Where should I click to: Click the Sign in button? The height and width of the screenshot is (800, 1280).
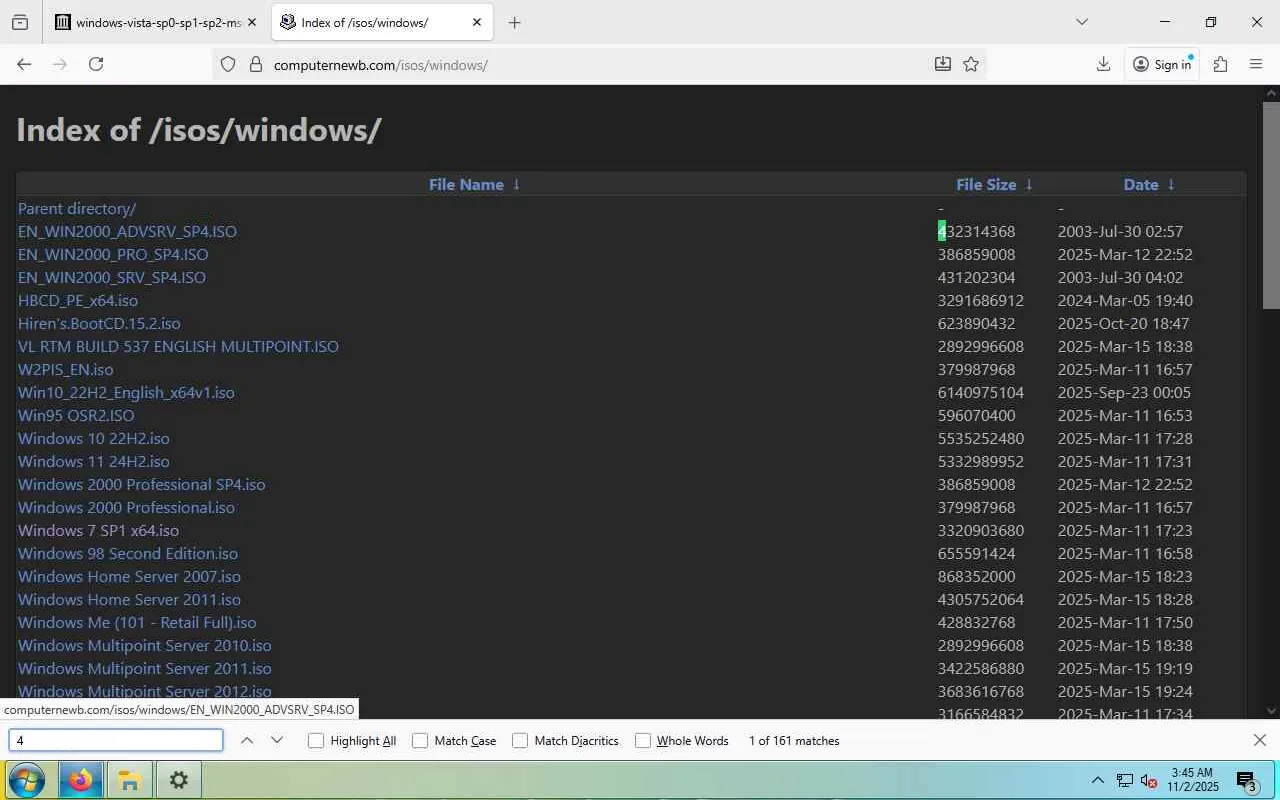(1162, 64)
